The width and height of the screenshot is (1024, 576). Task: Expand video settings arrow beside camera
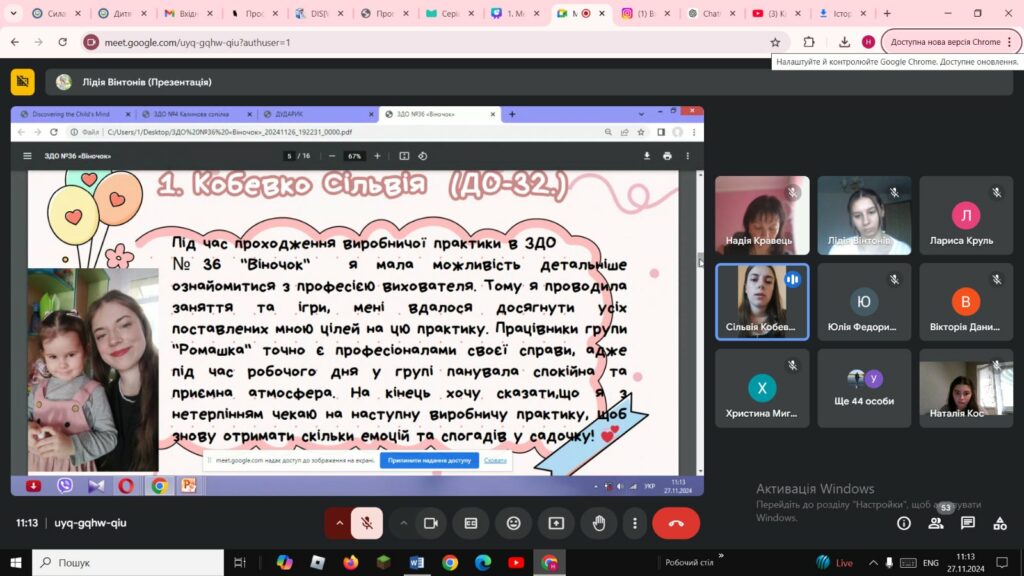pos(404,523)
